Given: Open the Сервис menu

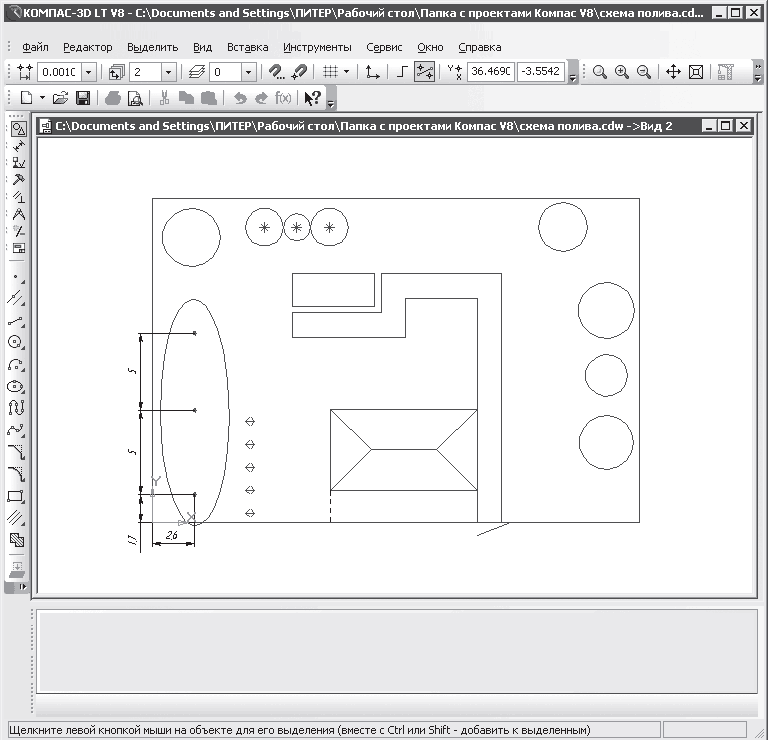Looking at the screenshot, I should pos(384,47).
